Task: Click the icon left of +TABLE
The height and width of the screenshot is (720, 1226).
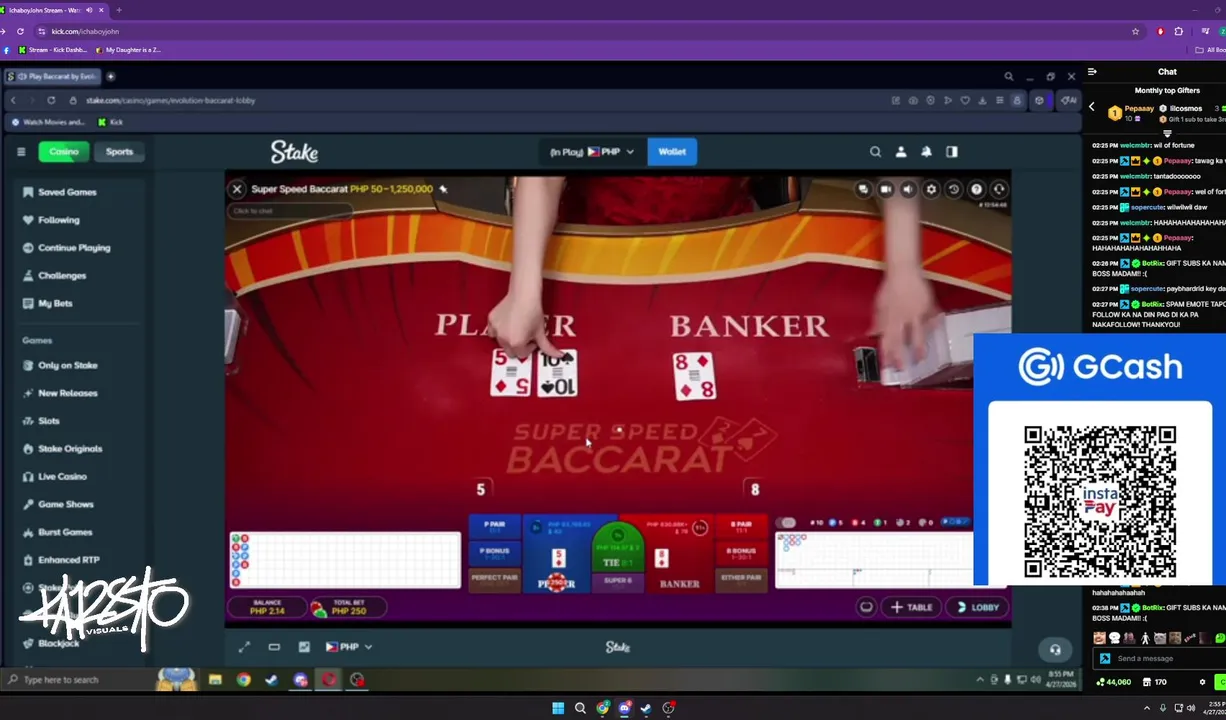Action: tap(867, 607)
